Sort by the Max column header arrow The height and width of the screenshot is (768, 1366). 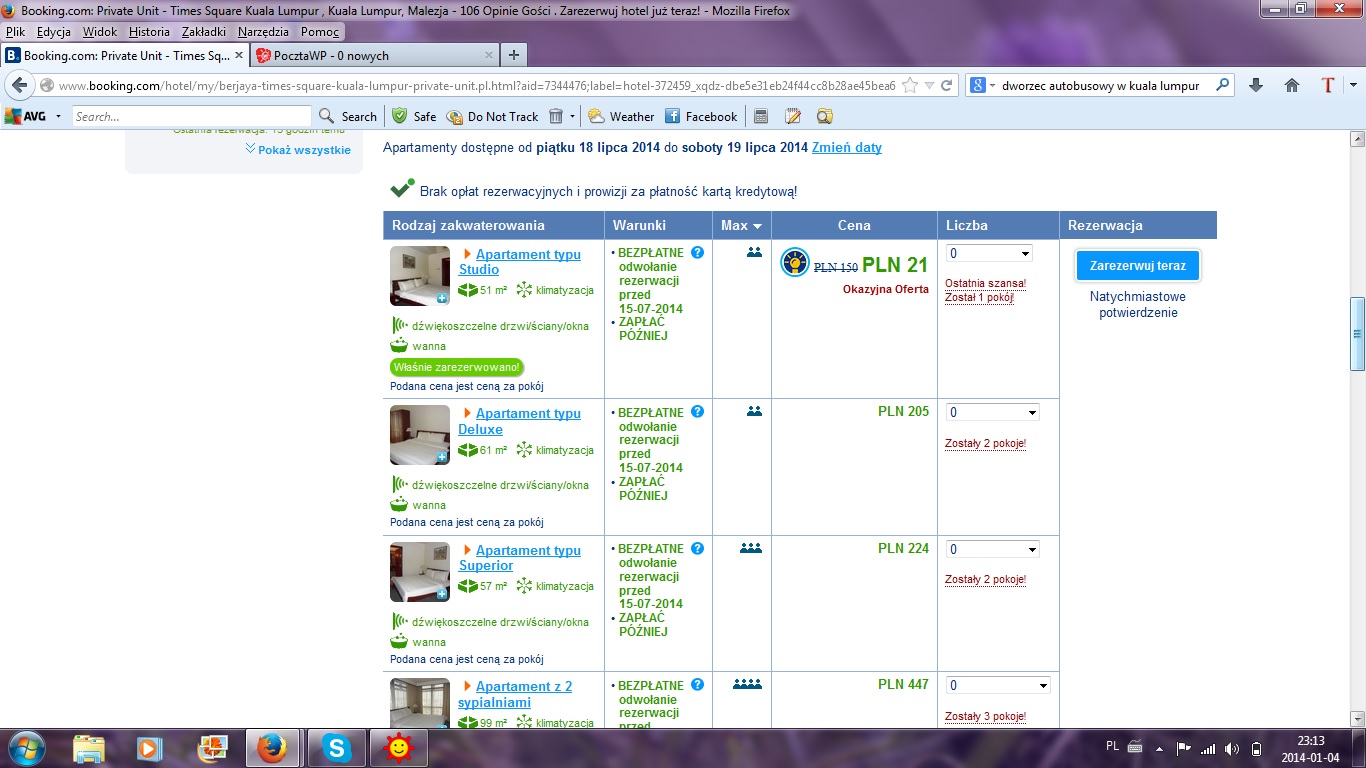click(757, 226)
